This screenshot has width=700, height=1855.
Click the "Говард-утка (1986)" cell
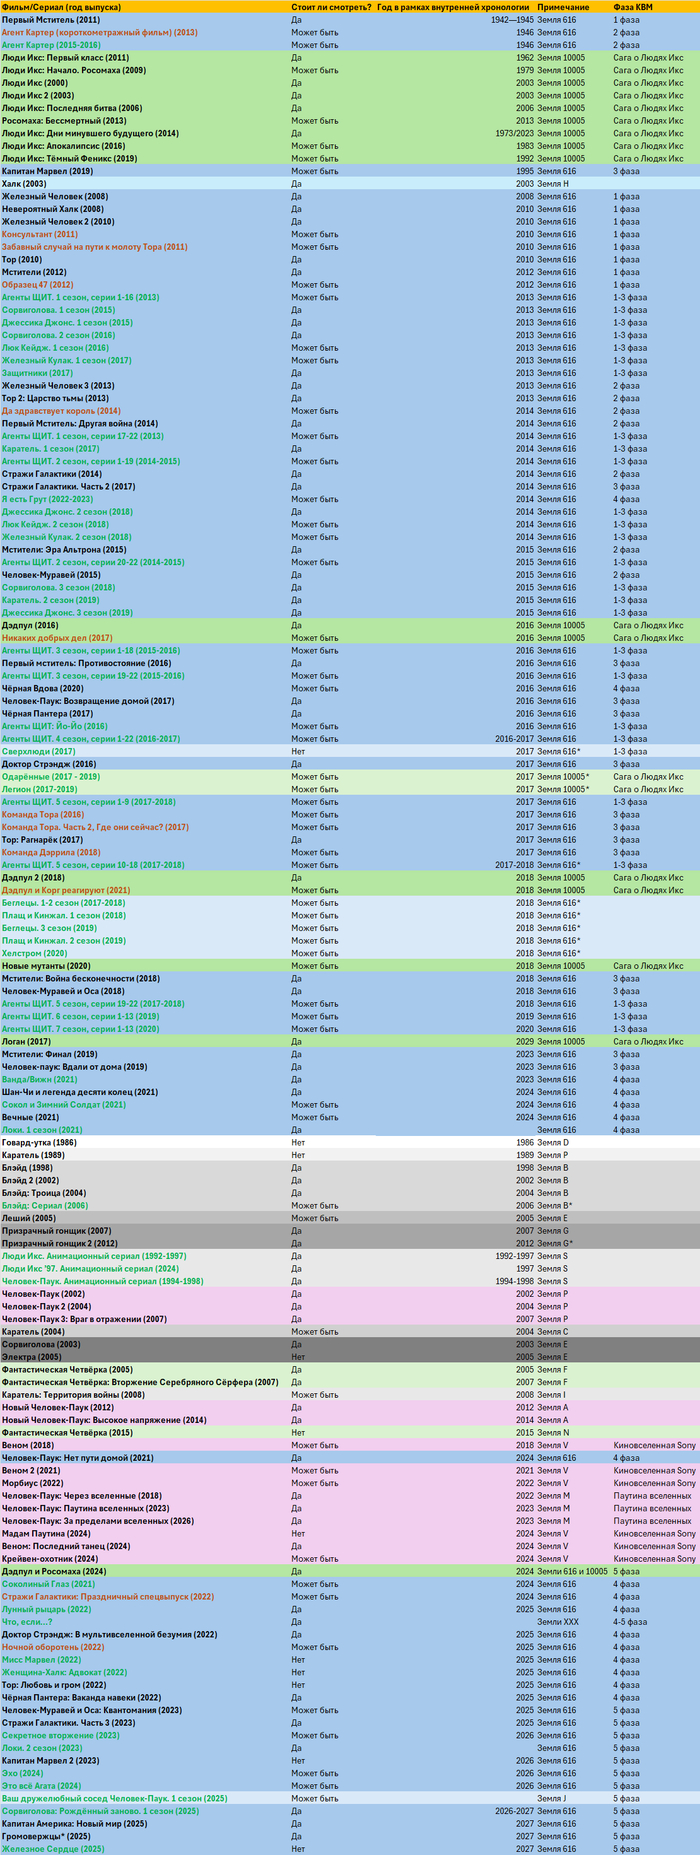39,1142
